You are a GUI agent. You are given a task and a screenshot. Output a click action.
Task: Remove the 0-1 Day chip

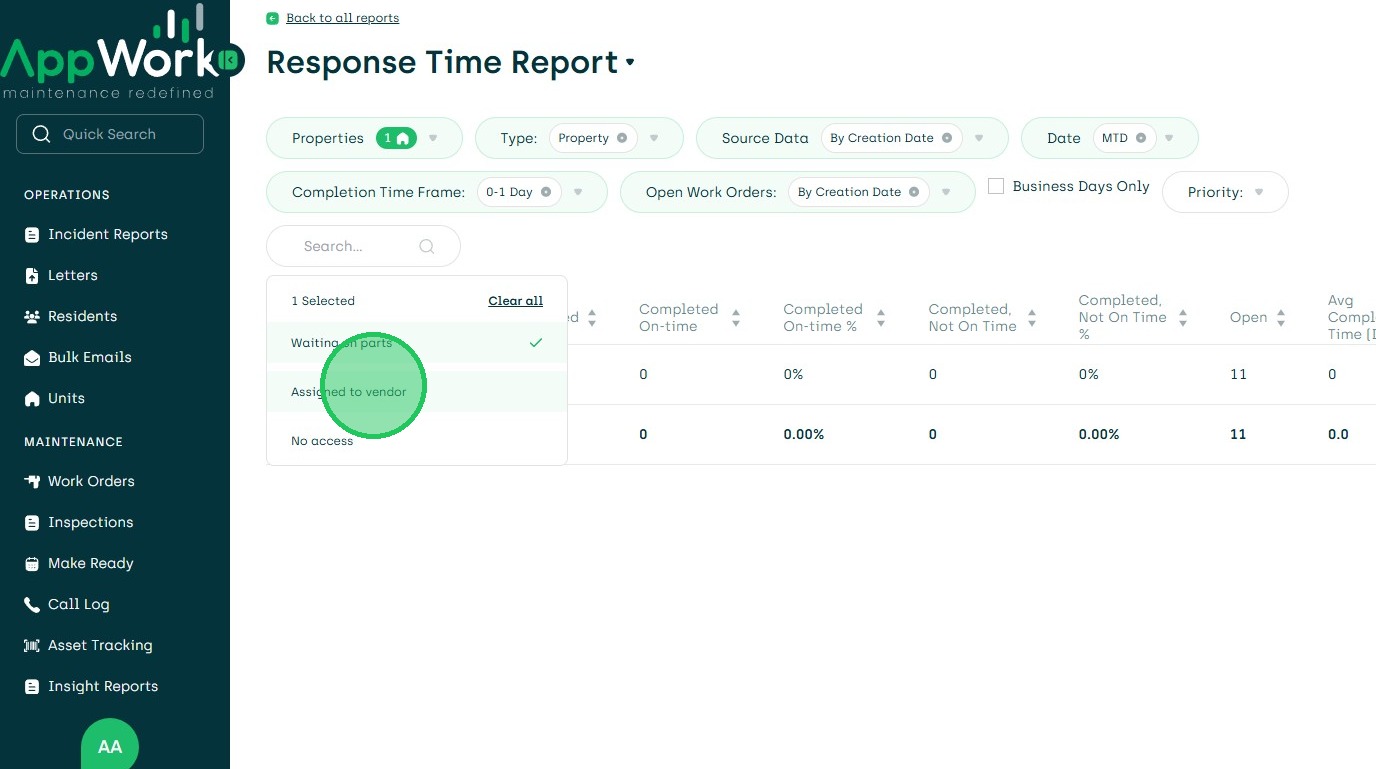pos(546,192)
